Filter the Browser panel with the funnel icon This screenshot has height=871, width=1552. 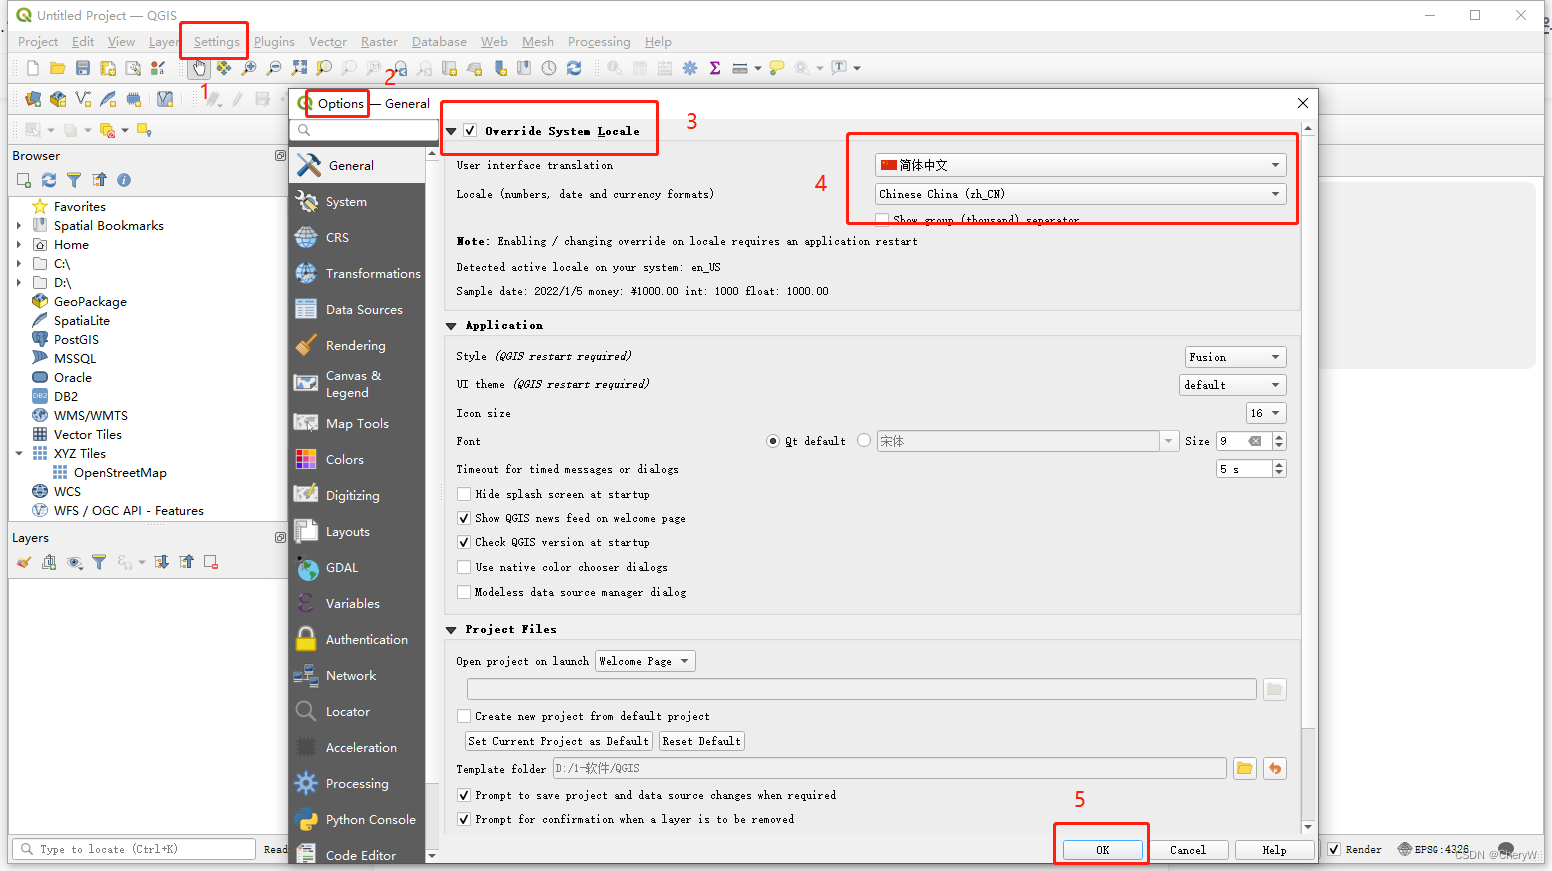[x=74, y=180]
